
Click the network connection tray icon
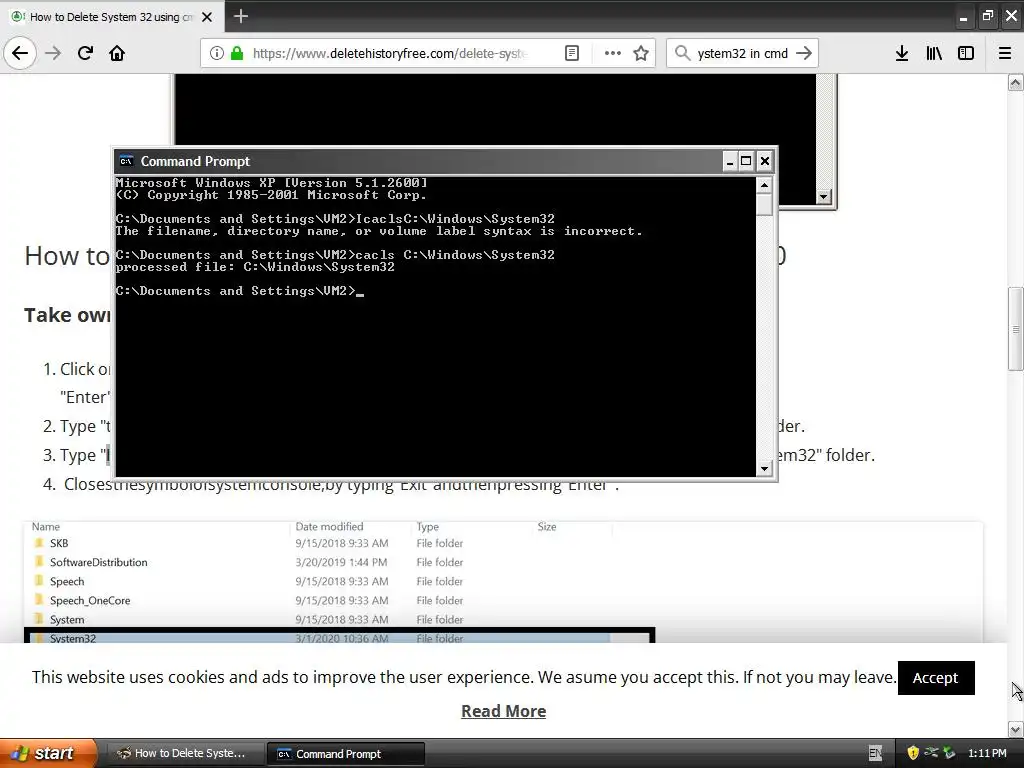pyautogui.click(x=931, y=753)
